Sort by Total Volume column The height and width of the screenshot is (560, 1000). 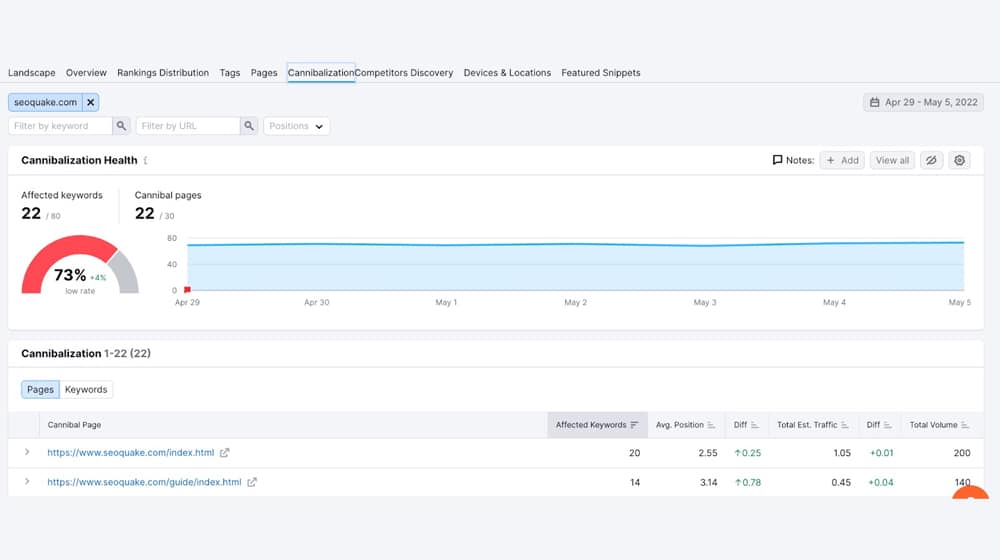939,425
